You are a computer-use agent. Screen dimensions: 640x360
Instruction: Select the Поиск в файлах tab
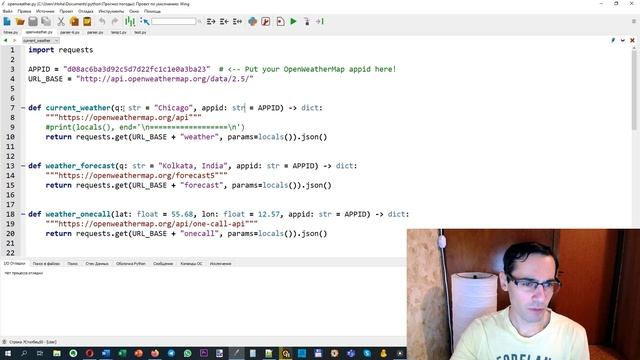coord(46,264)
